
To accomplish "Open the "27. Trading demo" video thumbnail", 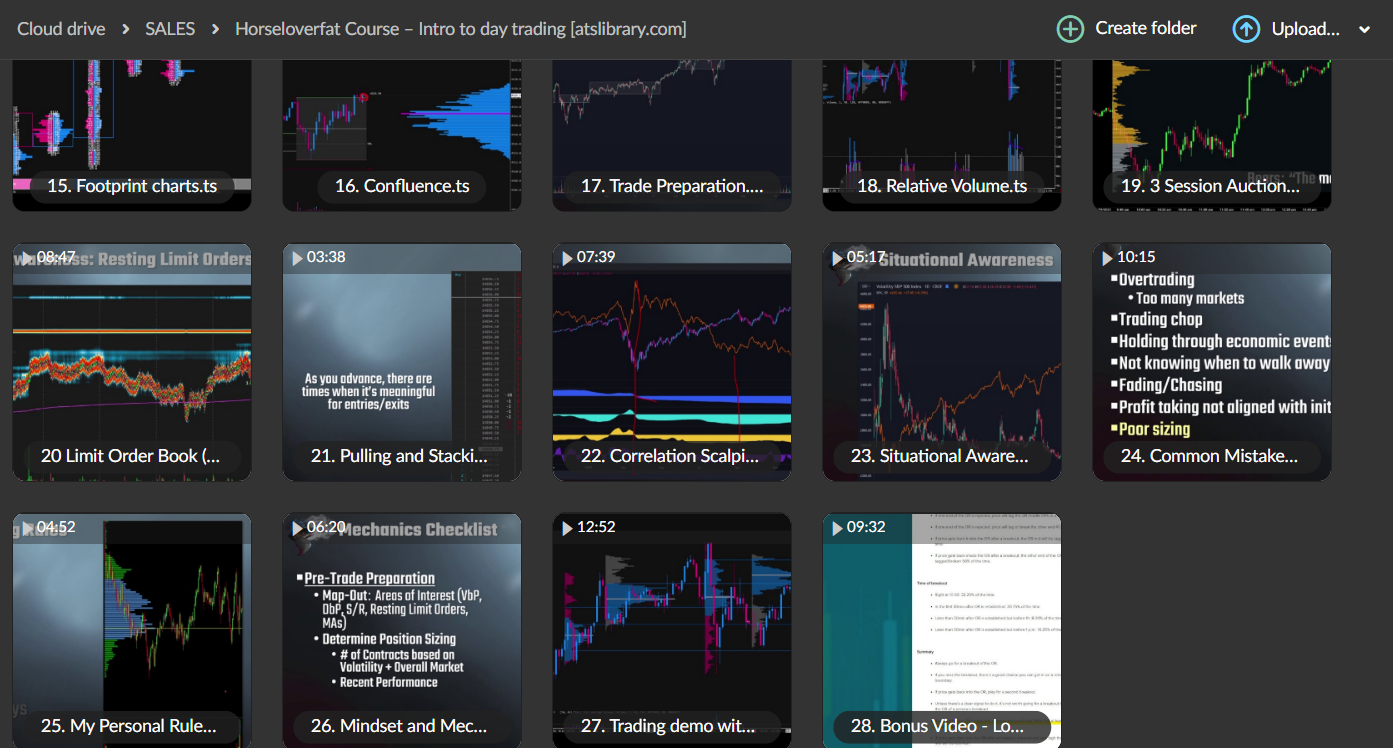I will click(x=671, y=620).
